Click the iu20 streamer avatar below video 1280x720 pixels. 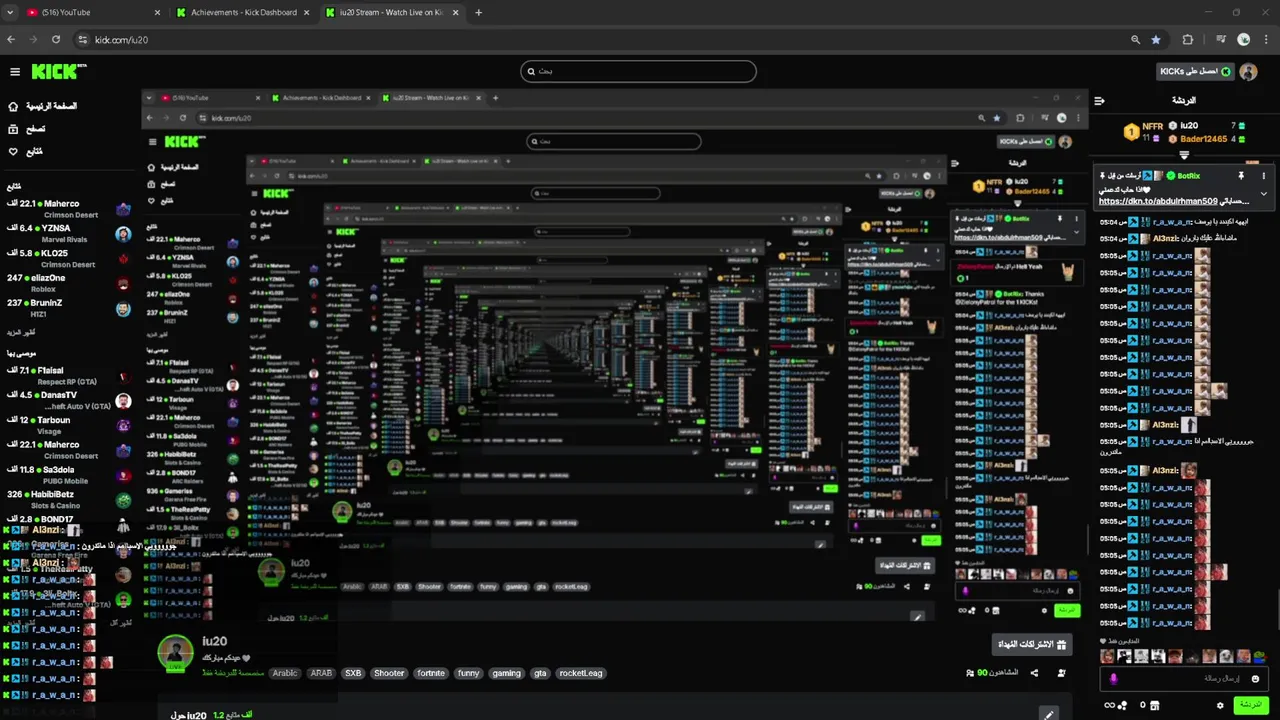[175, 651]
